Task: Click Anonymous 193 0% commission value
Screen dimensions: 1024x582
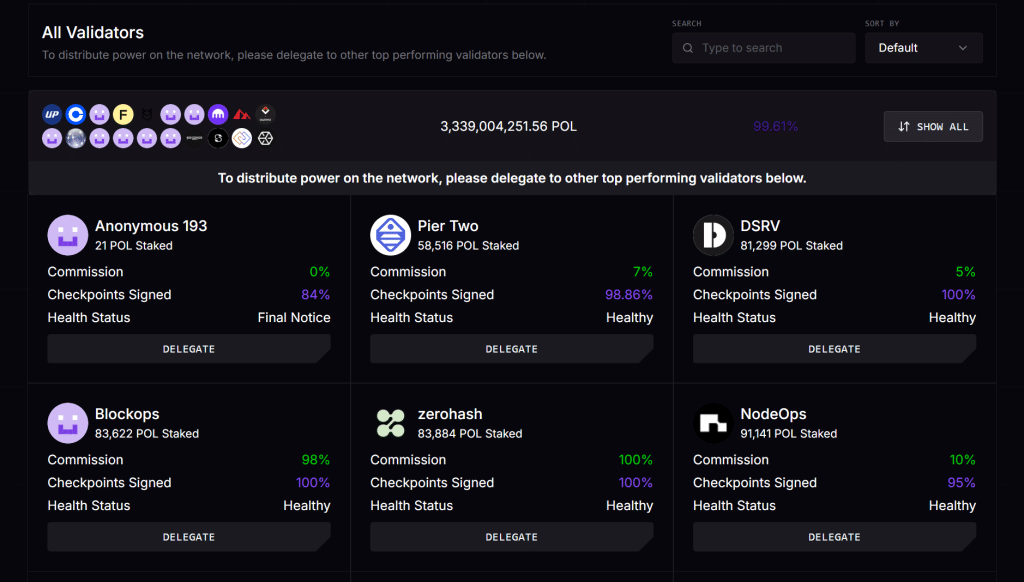Action: pyautogui.click(x=319, y=272)
